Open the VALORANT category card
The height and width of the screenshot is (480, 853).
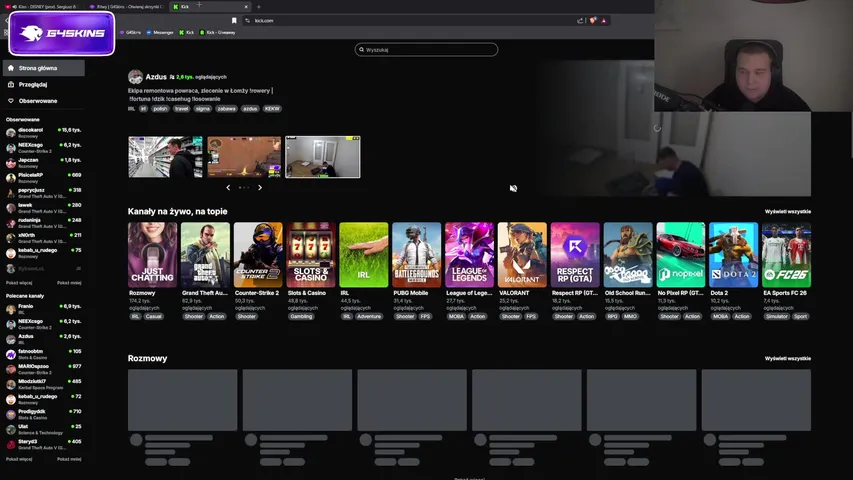click(x=522, y=255)
